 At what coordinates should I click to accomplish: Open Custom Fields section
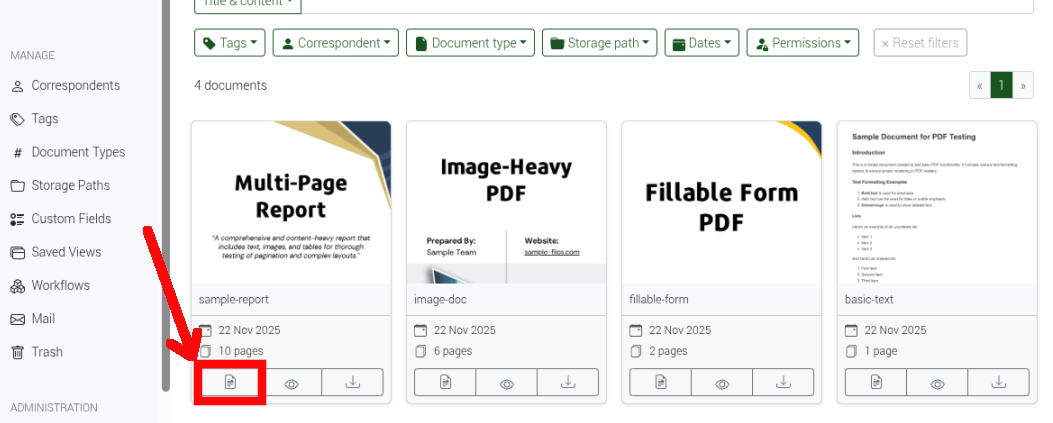coord(60,219)
